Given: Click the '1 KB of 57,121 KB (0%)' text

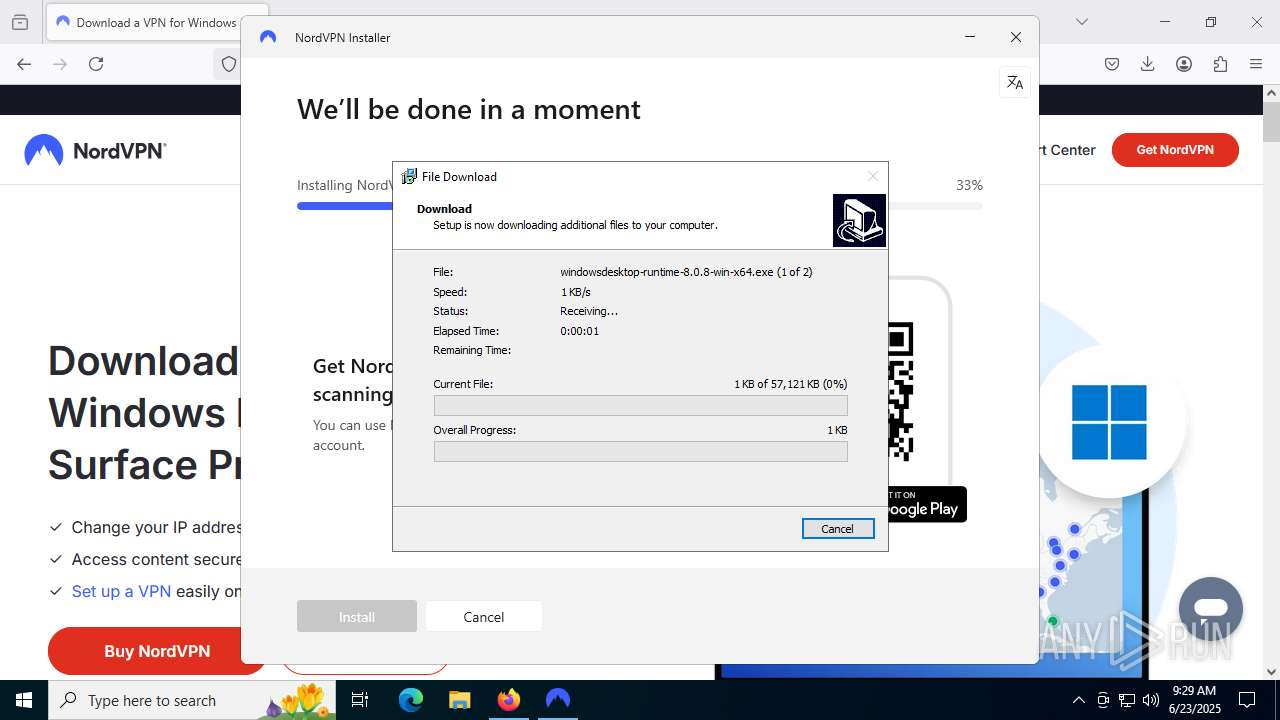Looking at the screenshot, I should pyautogui.click(x=791, y=384).
